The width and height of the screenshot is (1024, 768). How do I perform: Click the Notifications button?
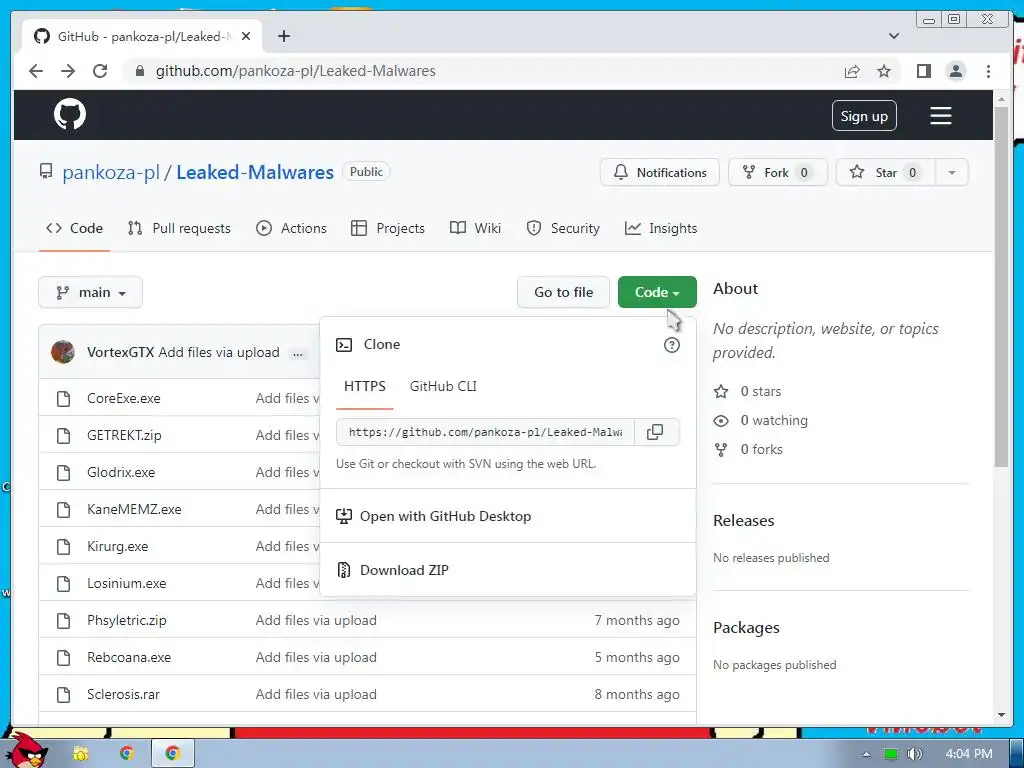(x=660, y=172)
